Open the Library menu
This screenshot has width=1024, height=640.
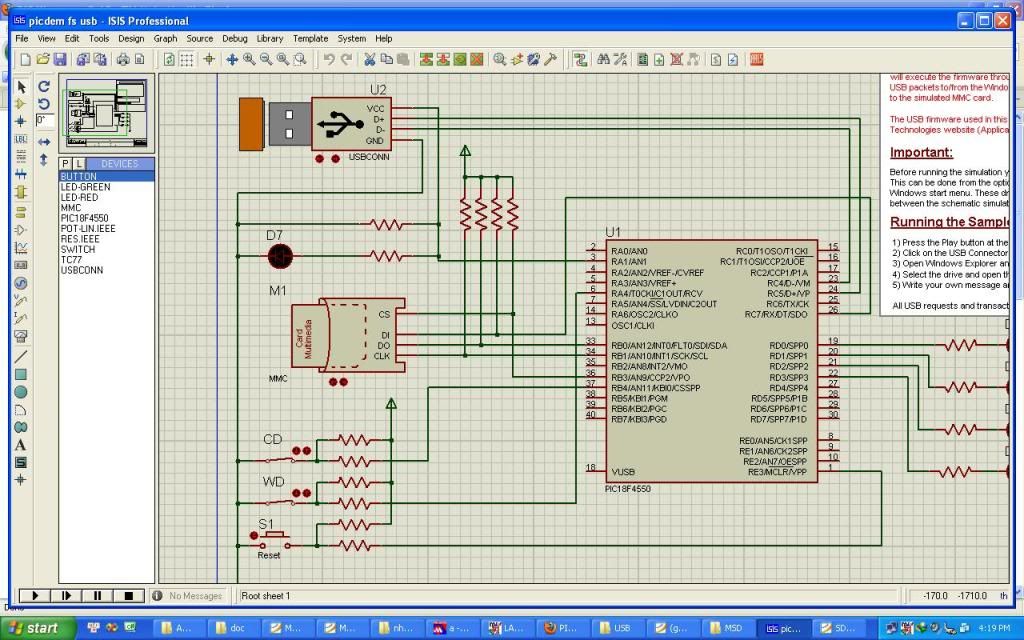(270, 39)
